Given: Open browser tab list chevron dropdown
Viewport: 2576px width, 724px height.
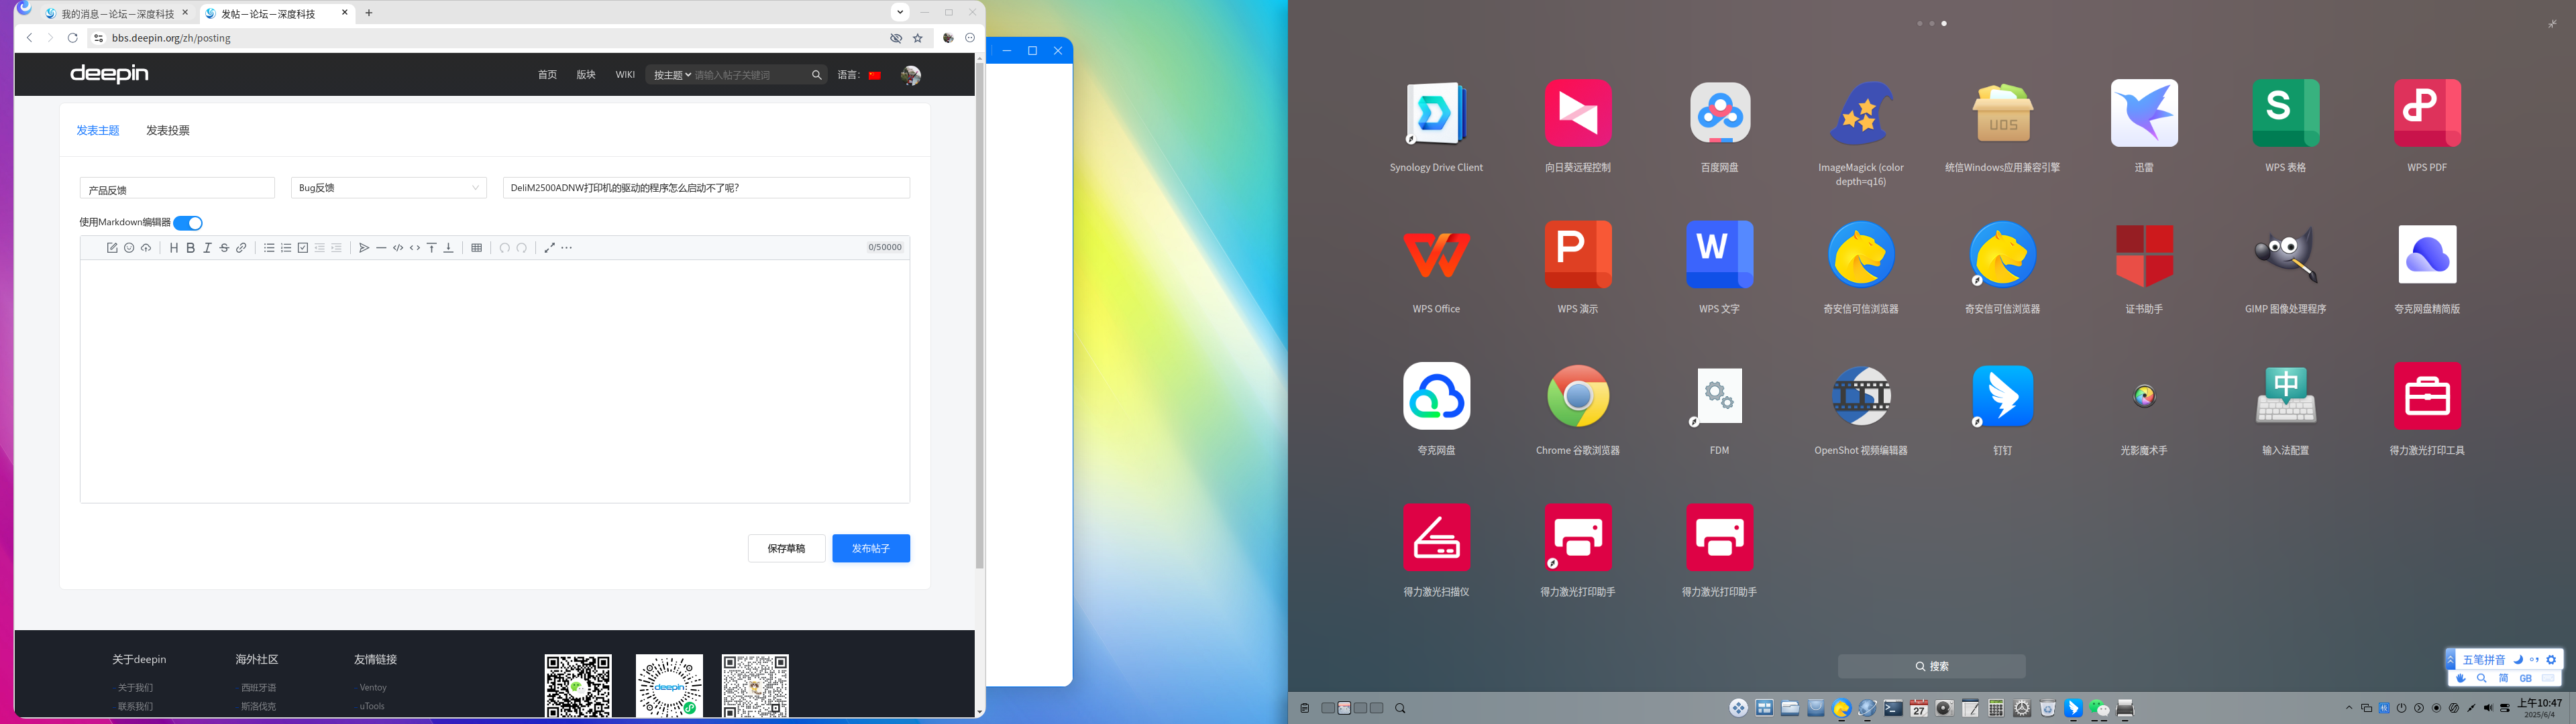Looking at the screenshot, I should coord(900,13).
